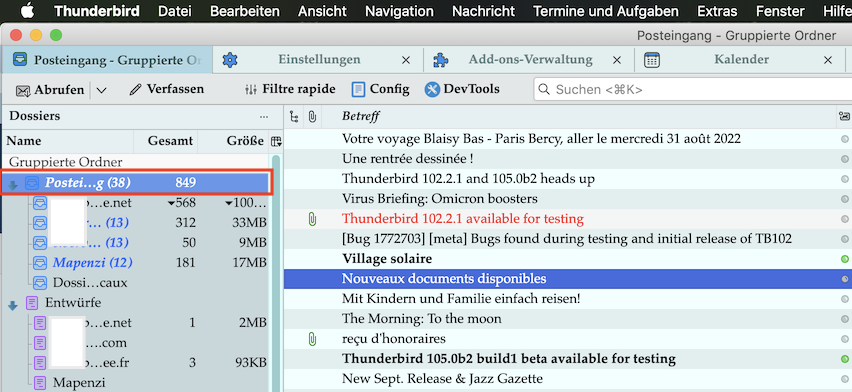Screen dimensions: 852x392
Task: Focus the Suchen search field
Action: tap(693, 90)
